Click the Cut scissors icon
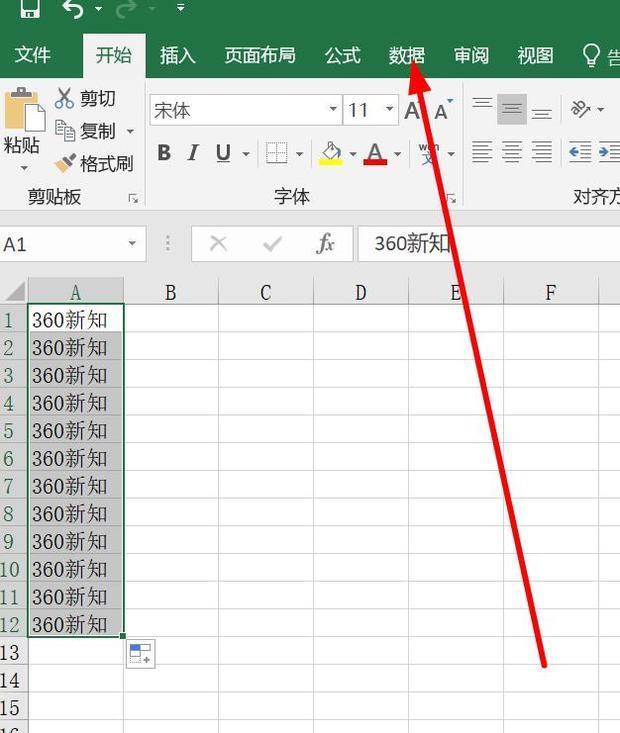Screen dimensions: 620x733 [x=65, y=98]
